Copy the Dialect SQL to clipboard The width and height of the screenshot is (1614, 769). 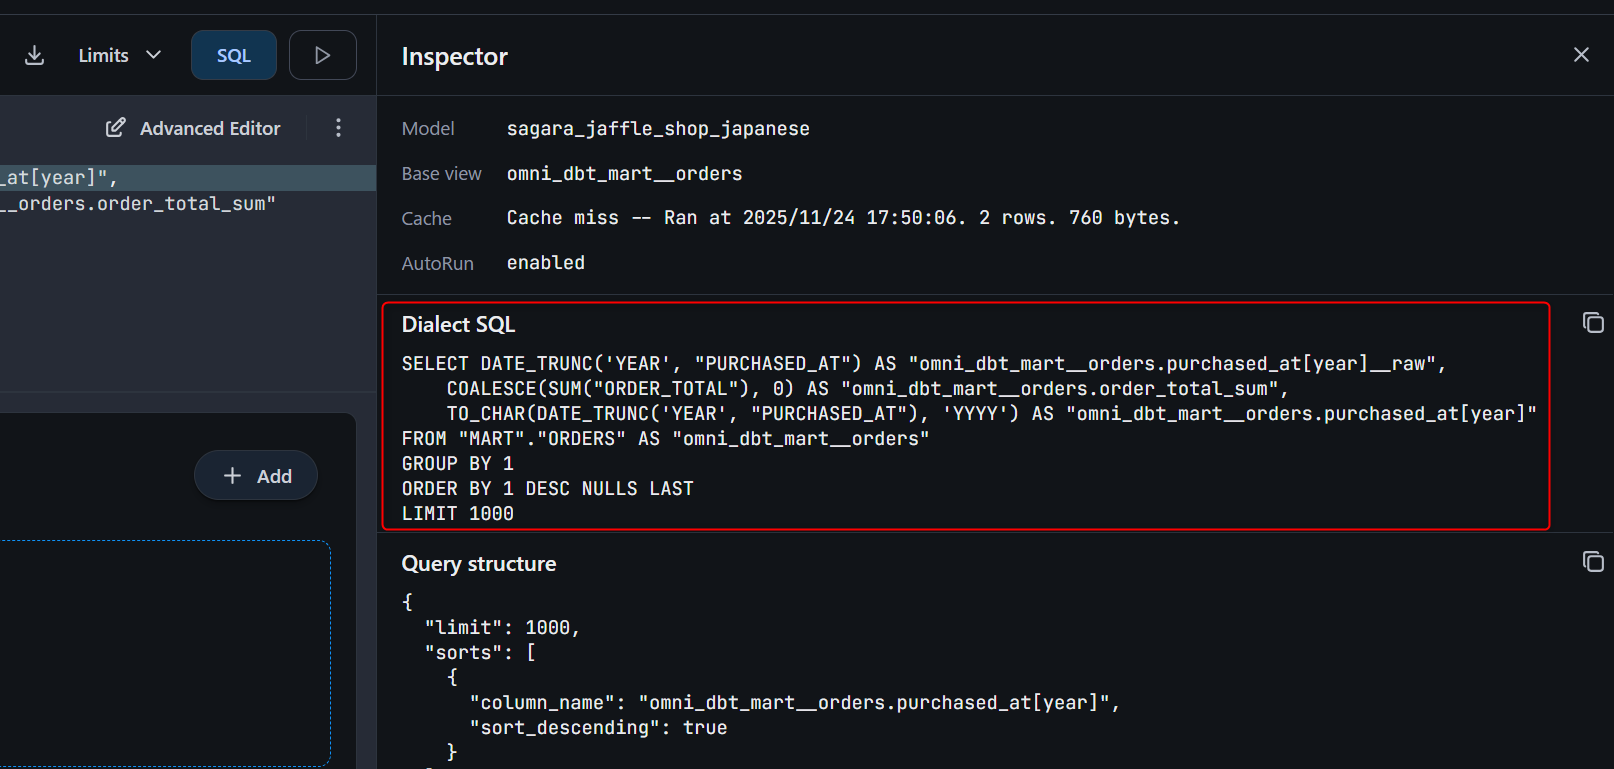tap(1593, 323)
